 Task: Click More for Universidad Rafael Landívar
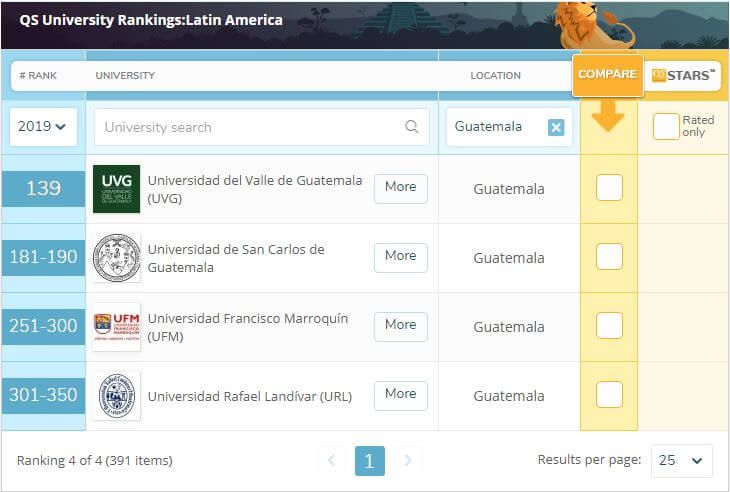coord(400,396)
